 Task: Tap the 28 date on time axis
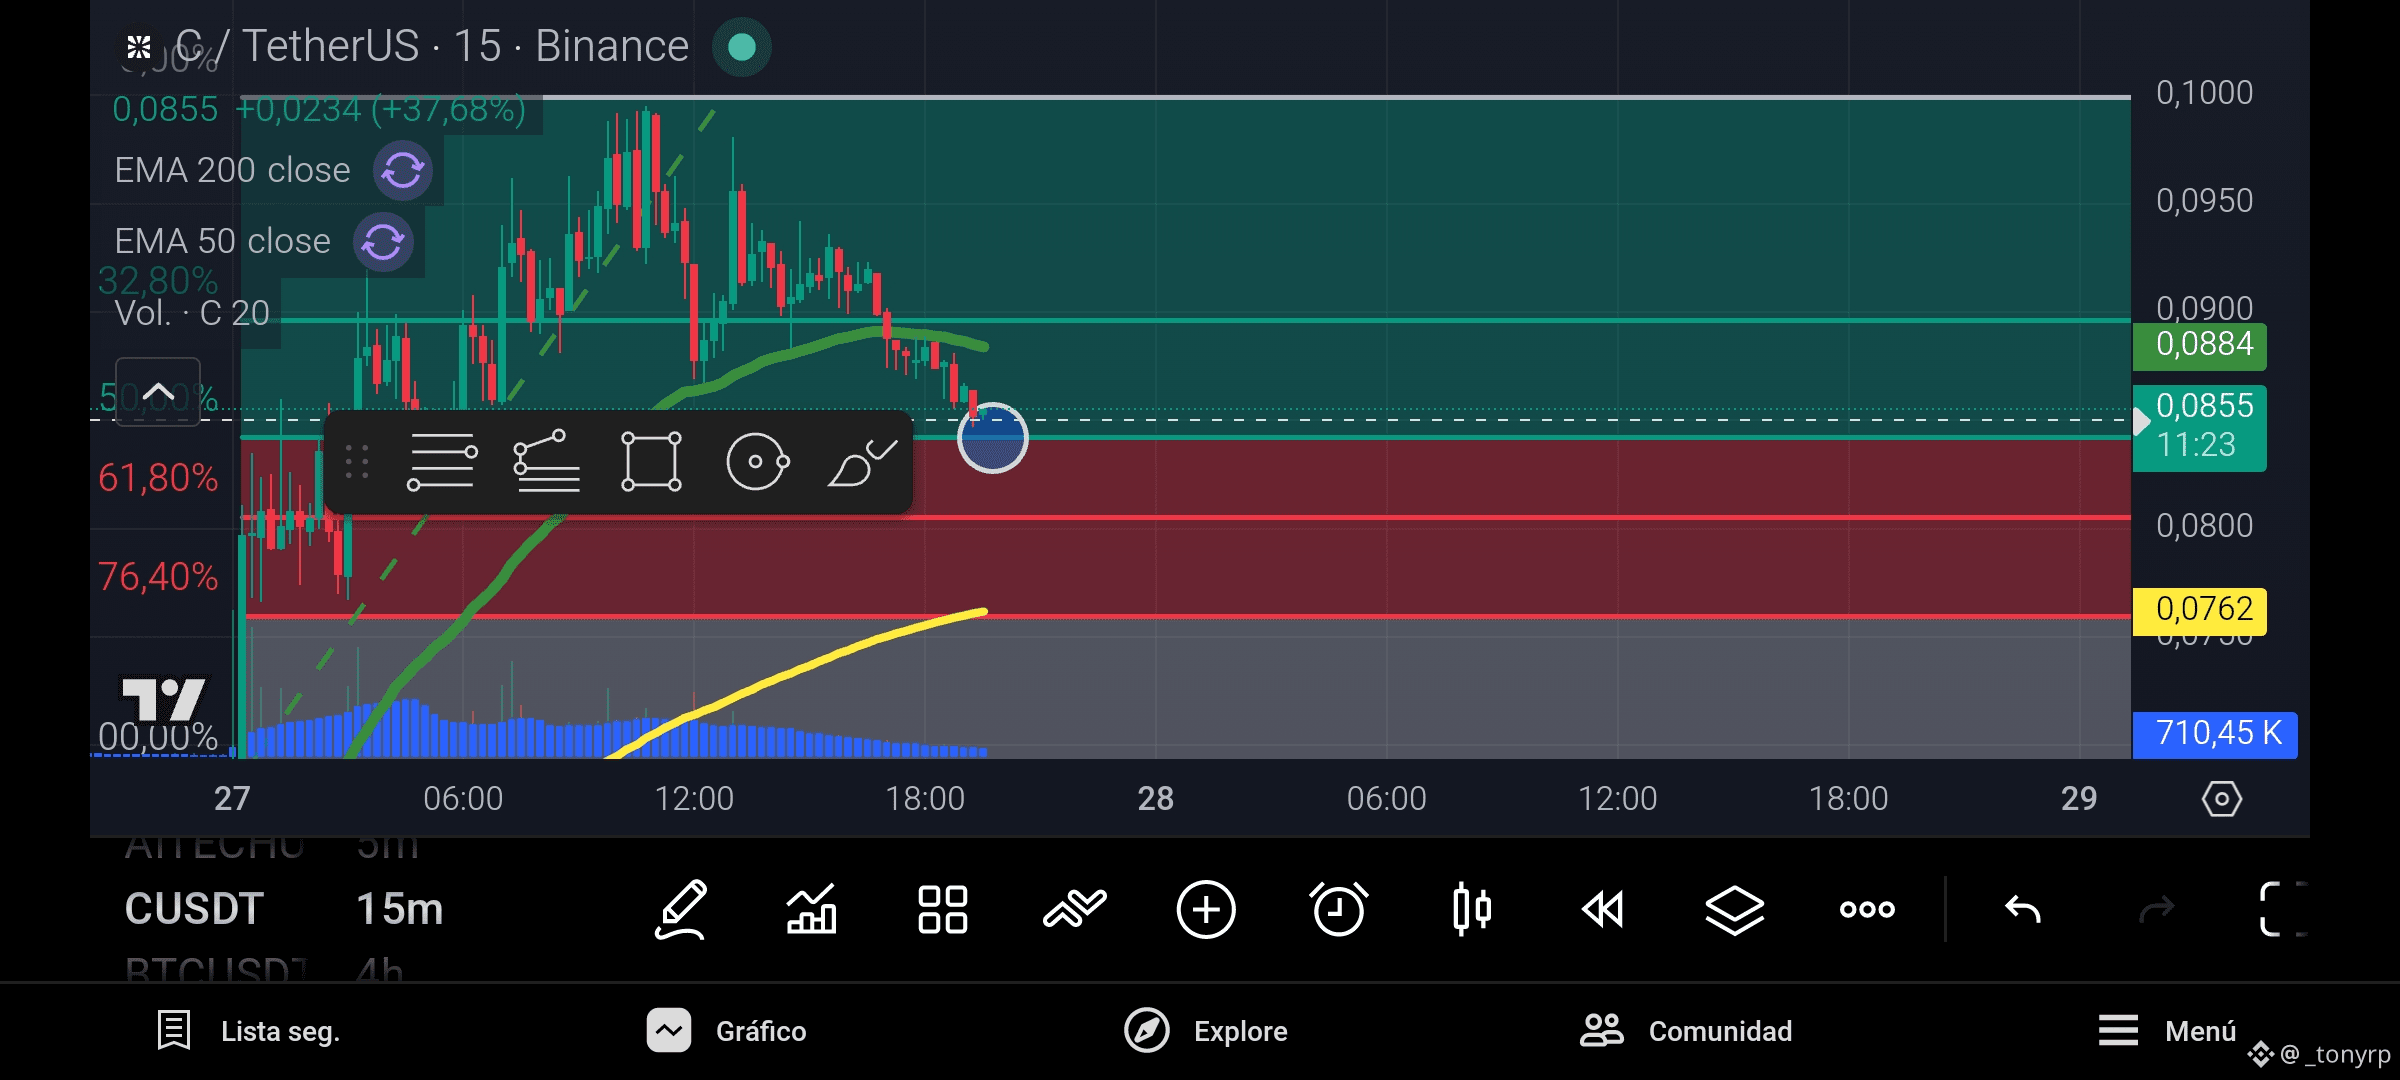[1156, 799]
